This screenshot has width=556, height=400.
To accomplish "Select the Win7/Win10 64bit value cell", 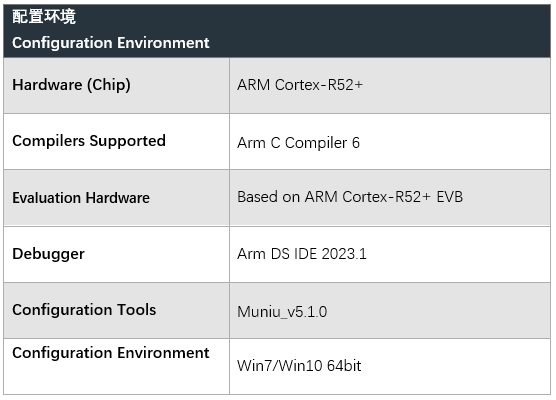I will (390, 366).
